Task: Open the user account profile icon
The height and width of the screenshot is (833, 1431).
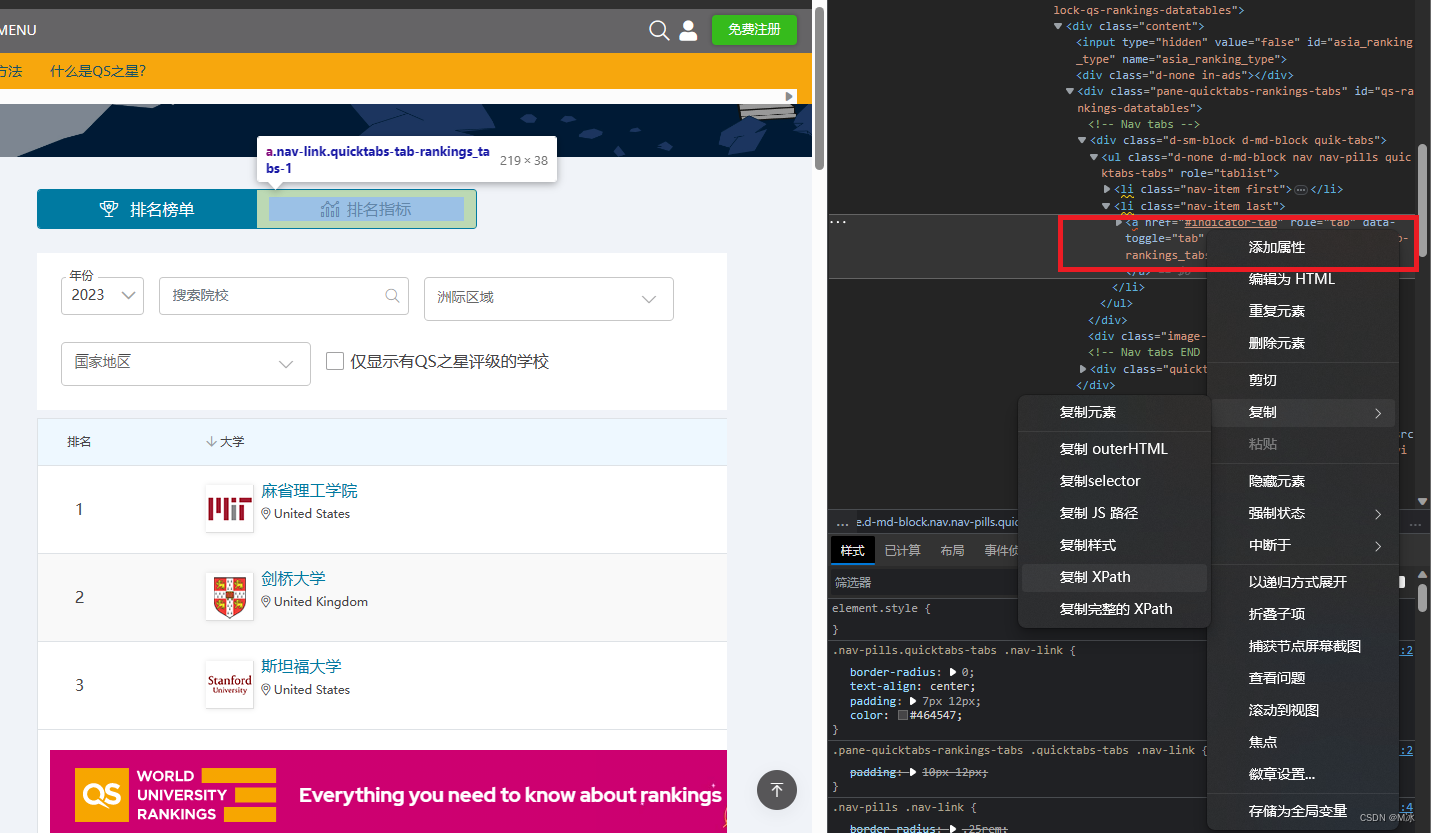Action: pos(688,31)
